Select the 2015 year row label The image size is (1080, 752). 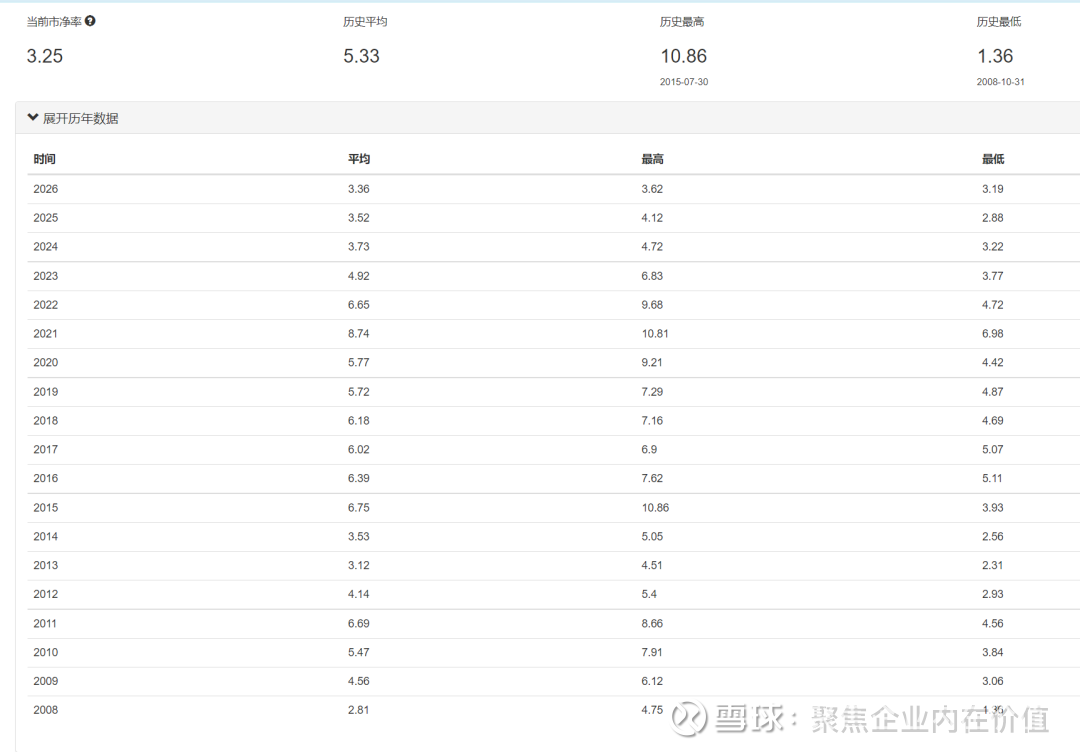tap(46, 508)
